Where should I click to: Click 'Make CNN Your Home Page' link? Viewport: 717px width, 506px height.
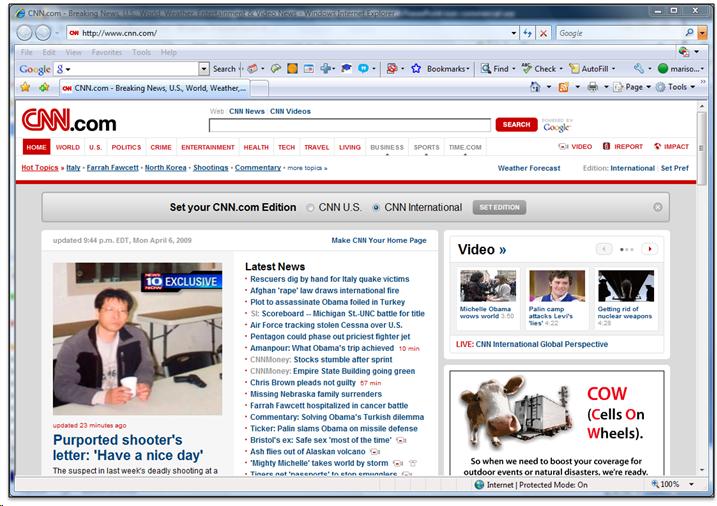pyautogui.click(x=379, y=240)
